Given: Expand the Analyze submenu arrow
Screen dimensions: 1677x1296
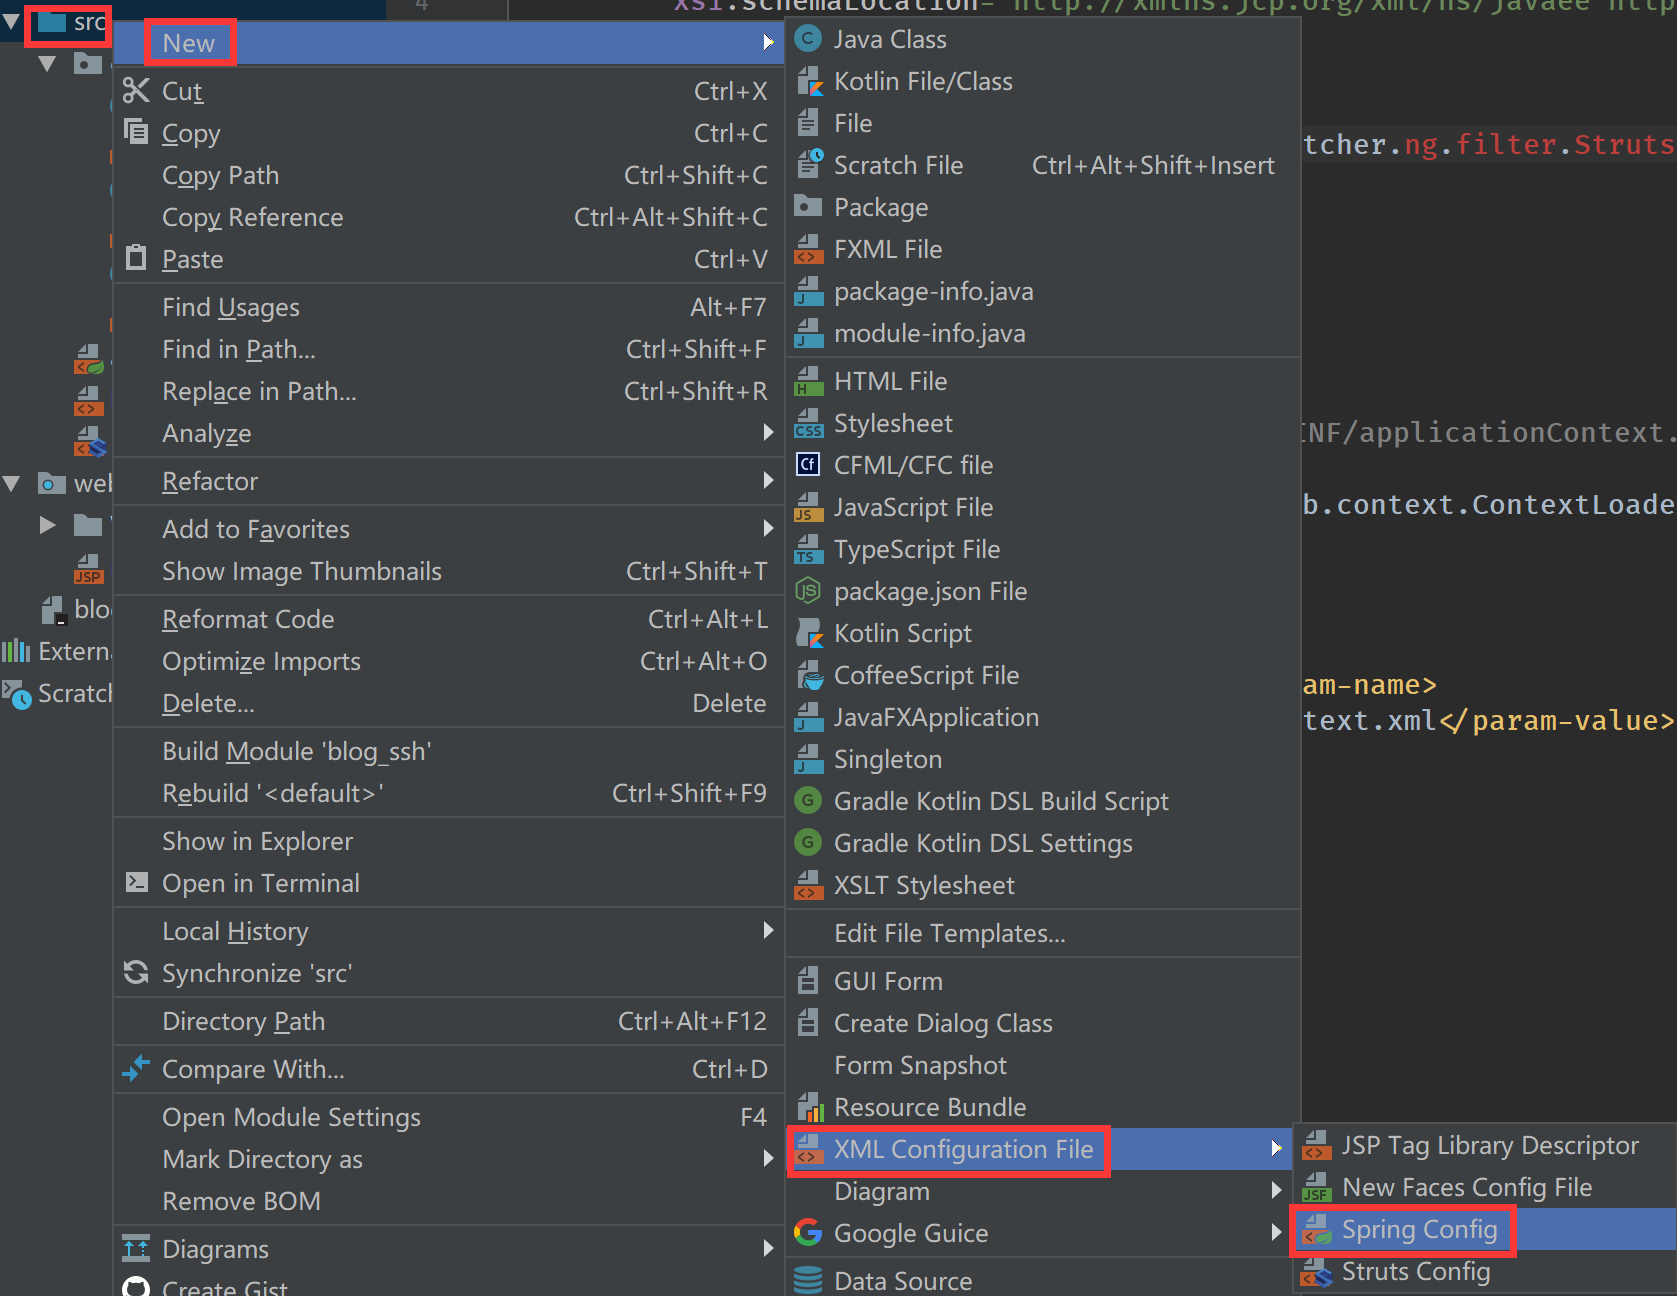Looking at the screenshot, I should point(768,432).
